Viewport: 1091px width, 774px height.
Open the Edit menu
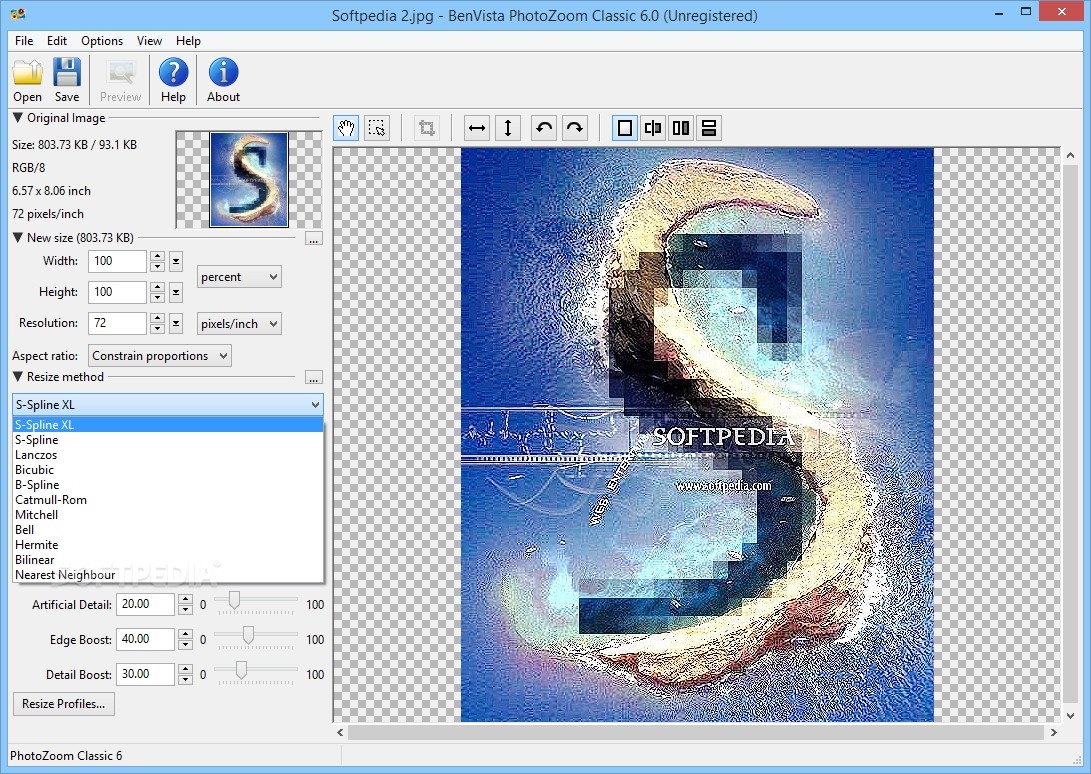pyautogui.click(x=57, y=40)
